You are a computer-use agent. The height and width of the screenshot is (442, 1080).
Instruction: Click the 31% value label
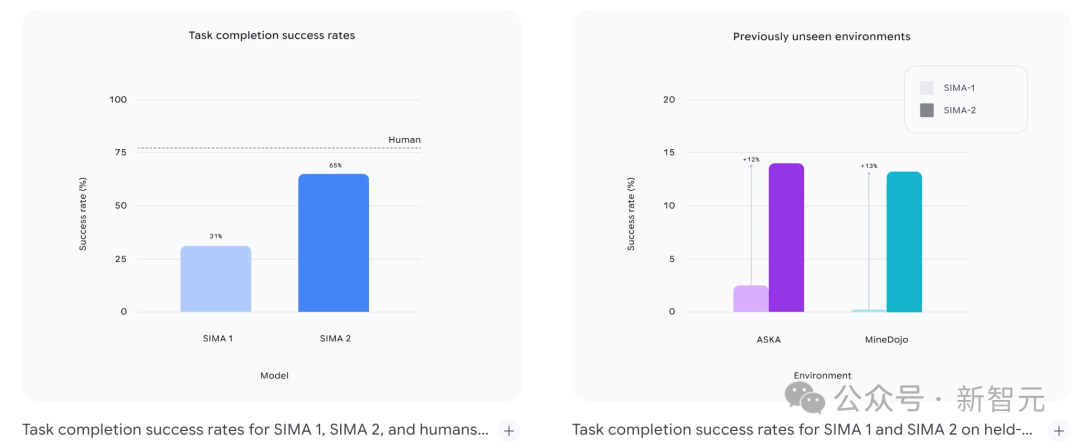click(216, 237)
